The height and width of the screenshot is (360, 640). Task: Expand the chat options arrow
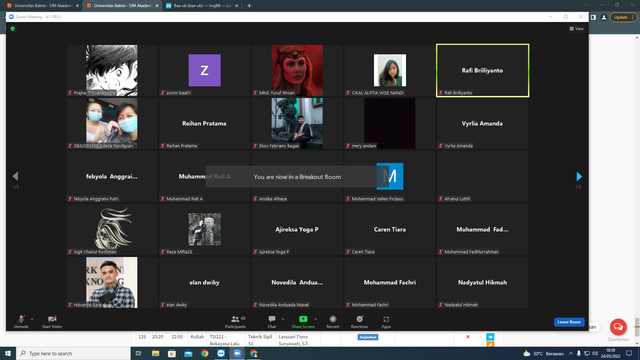pos(283,319)
